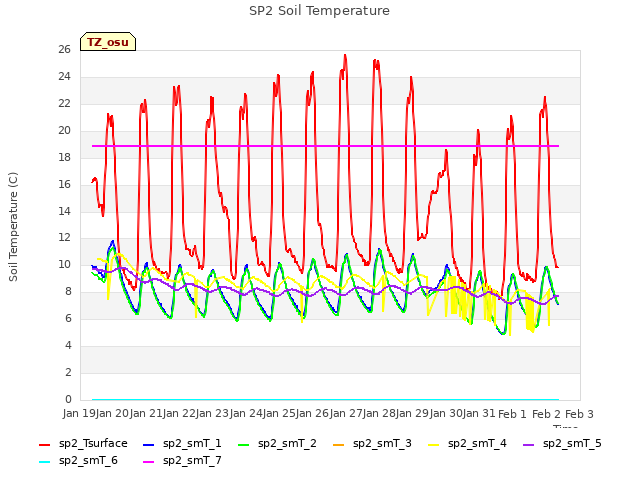Toggle the sp2_smT_4 legend label
Screen dimensions: 640x480
click(477, 444)
